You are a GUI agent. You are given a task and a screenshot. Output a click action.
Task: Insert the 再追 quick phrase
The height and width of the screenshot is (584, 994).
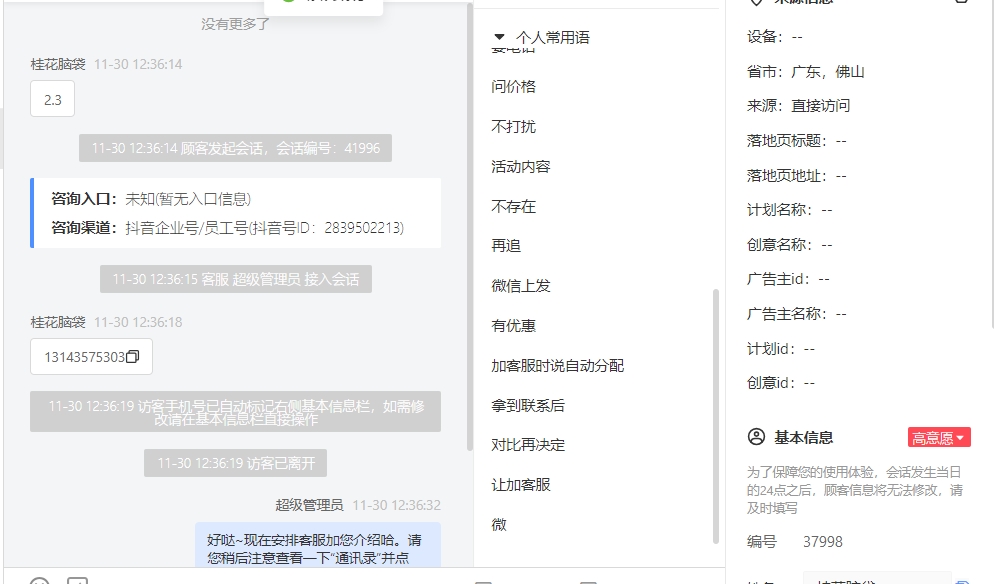[x=506, y=246]
